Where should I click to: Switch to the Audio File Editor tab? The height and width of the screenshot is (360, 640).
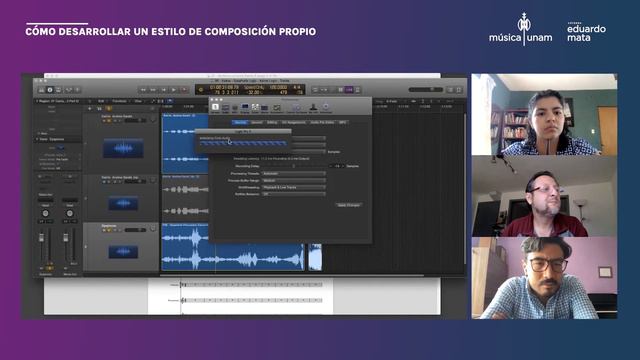322,122
